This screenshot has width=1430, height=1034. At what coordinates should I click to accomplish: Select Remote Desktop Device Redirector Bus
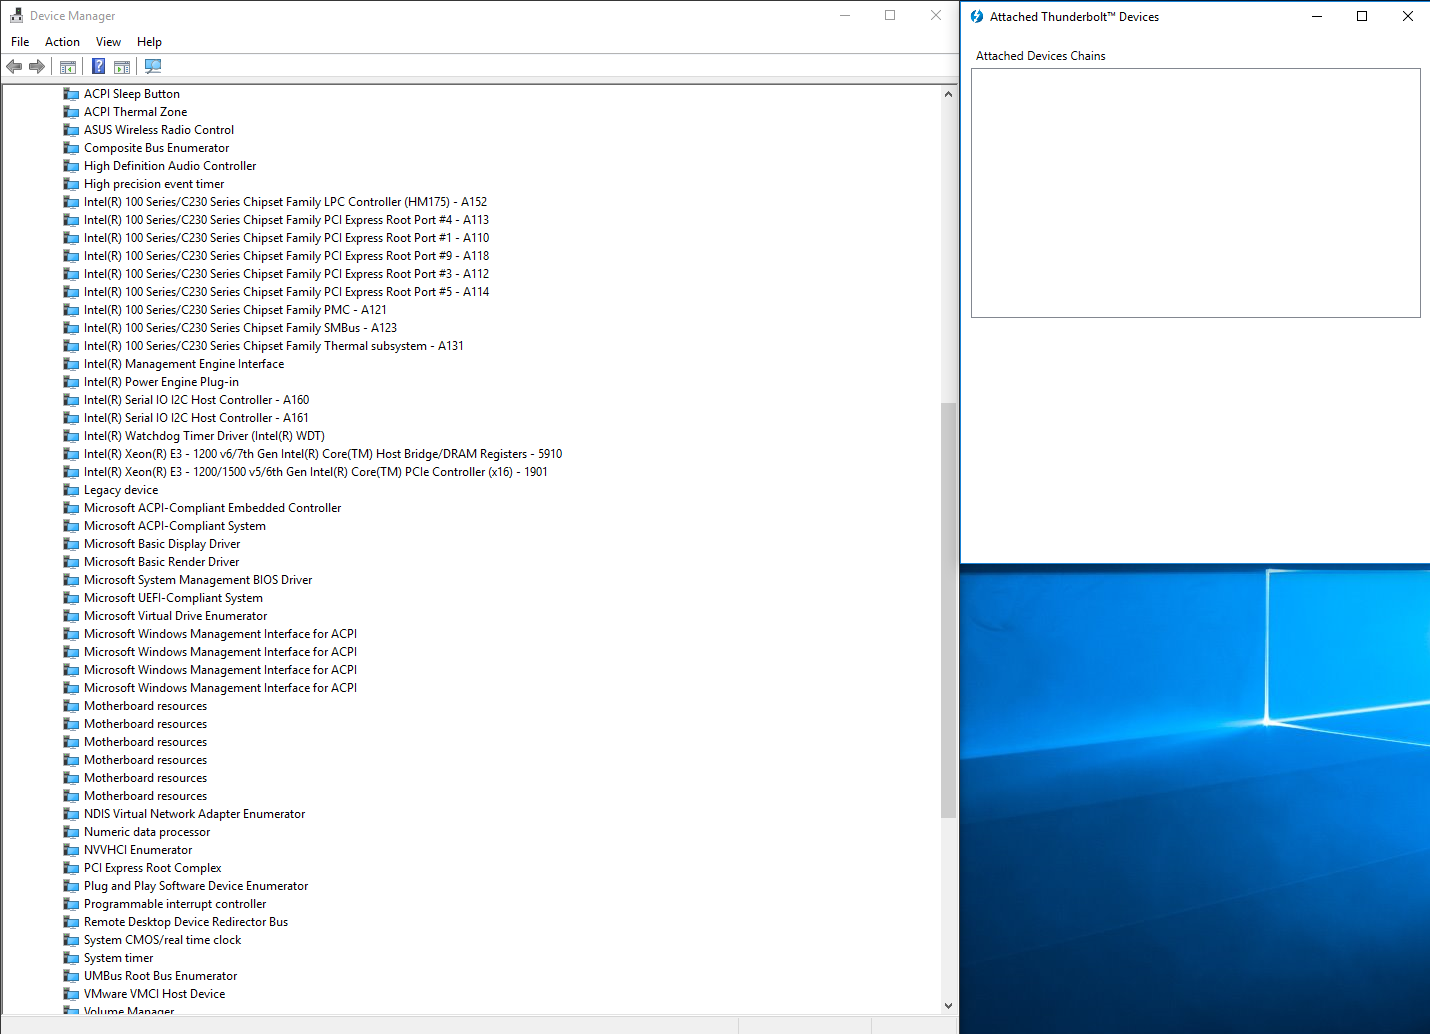tap(186, 922)
